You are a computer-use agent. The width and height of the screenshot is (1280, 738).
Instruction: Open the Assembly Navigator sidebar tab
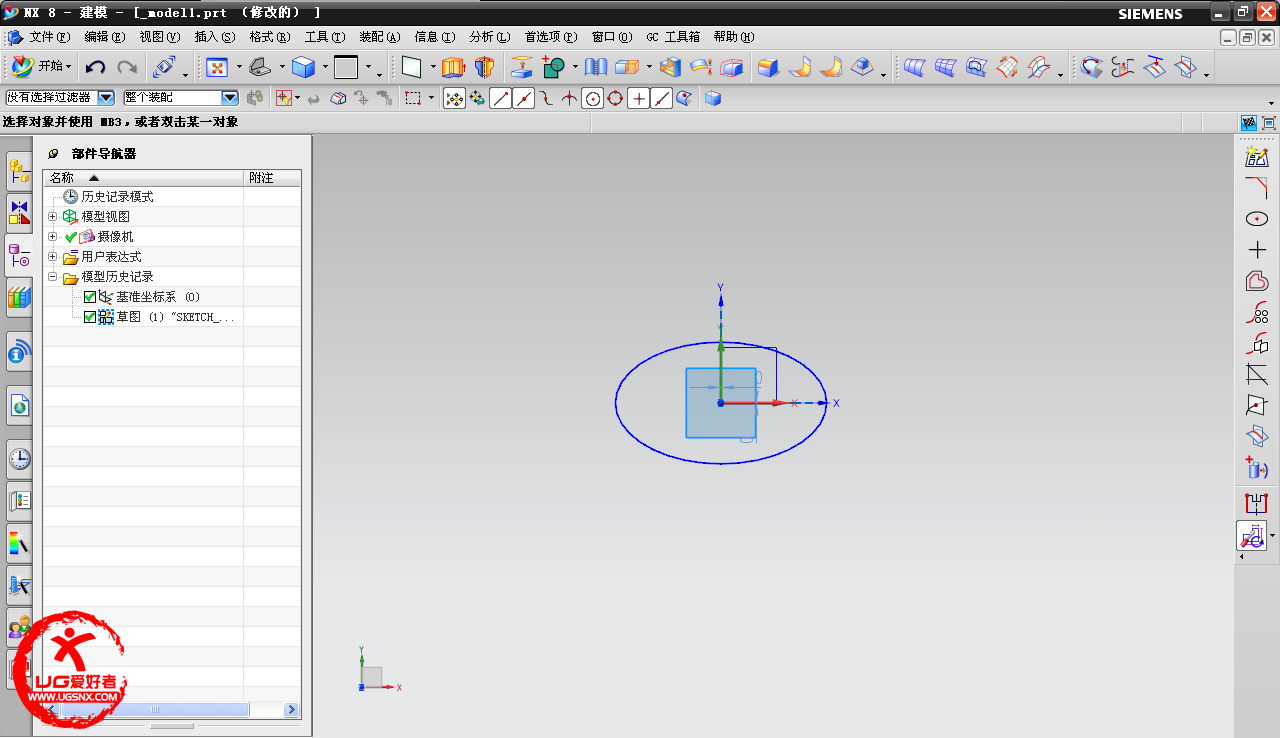pos(19,172)
